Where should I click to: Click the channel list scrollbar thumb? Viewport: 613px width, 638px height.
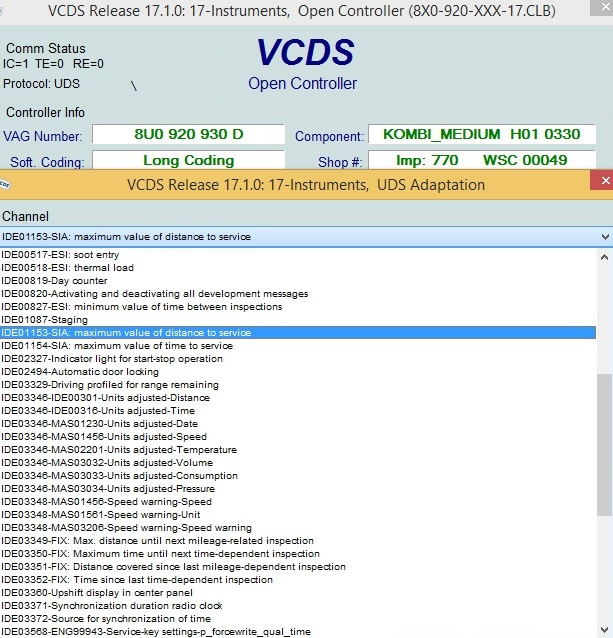pos(604,445)
